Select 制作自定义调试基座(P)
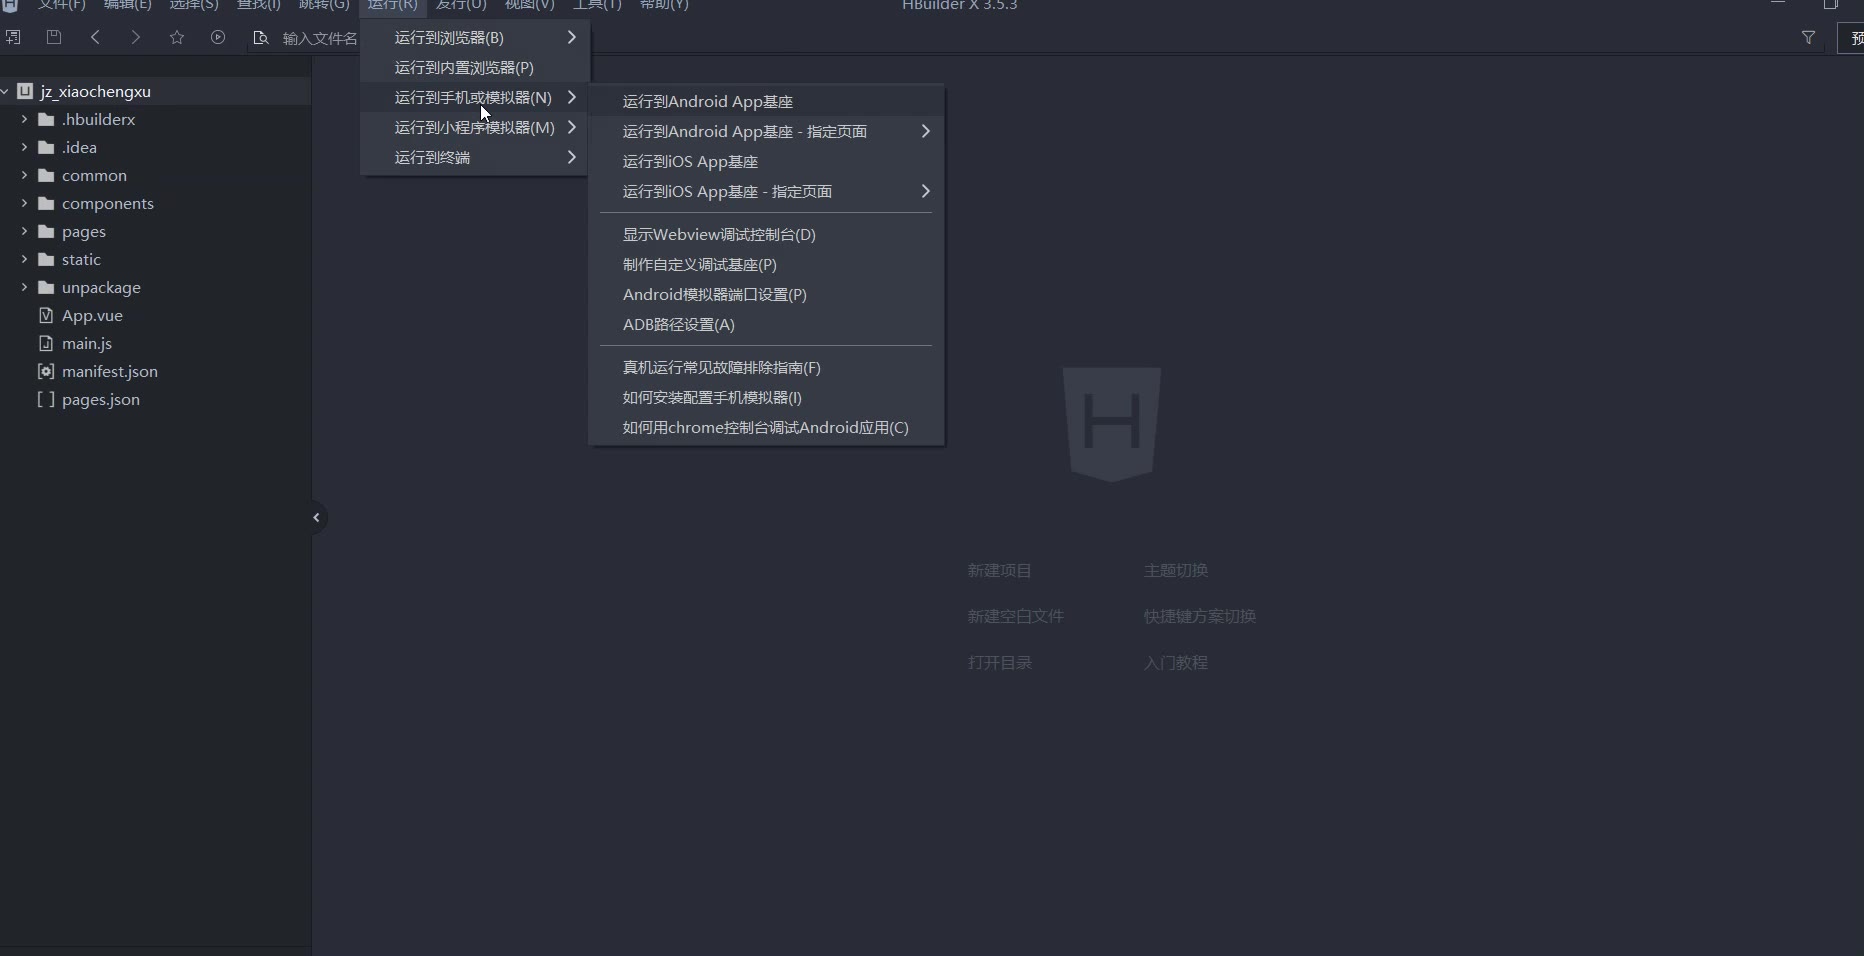The height and width of the screenshot is (956, 1864). (x=767, y=264)
